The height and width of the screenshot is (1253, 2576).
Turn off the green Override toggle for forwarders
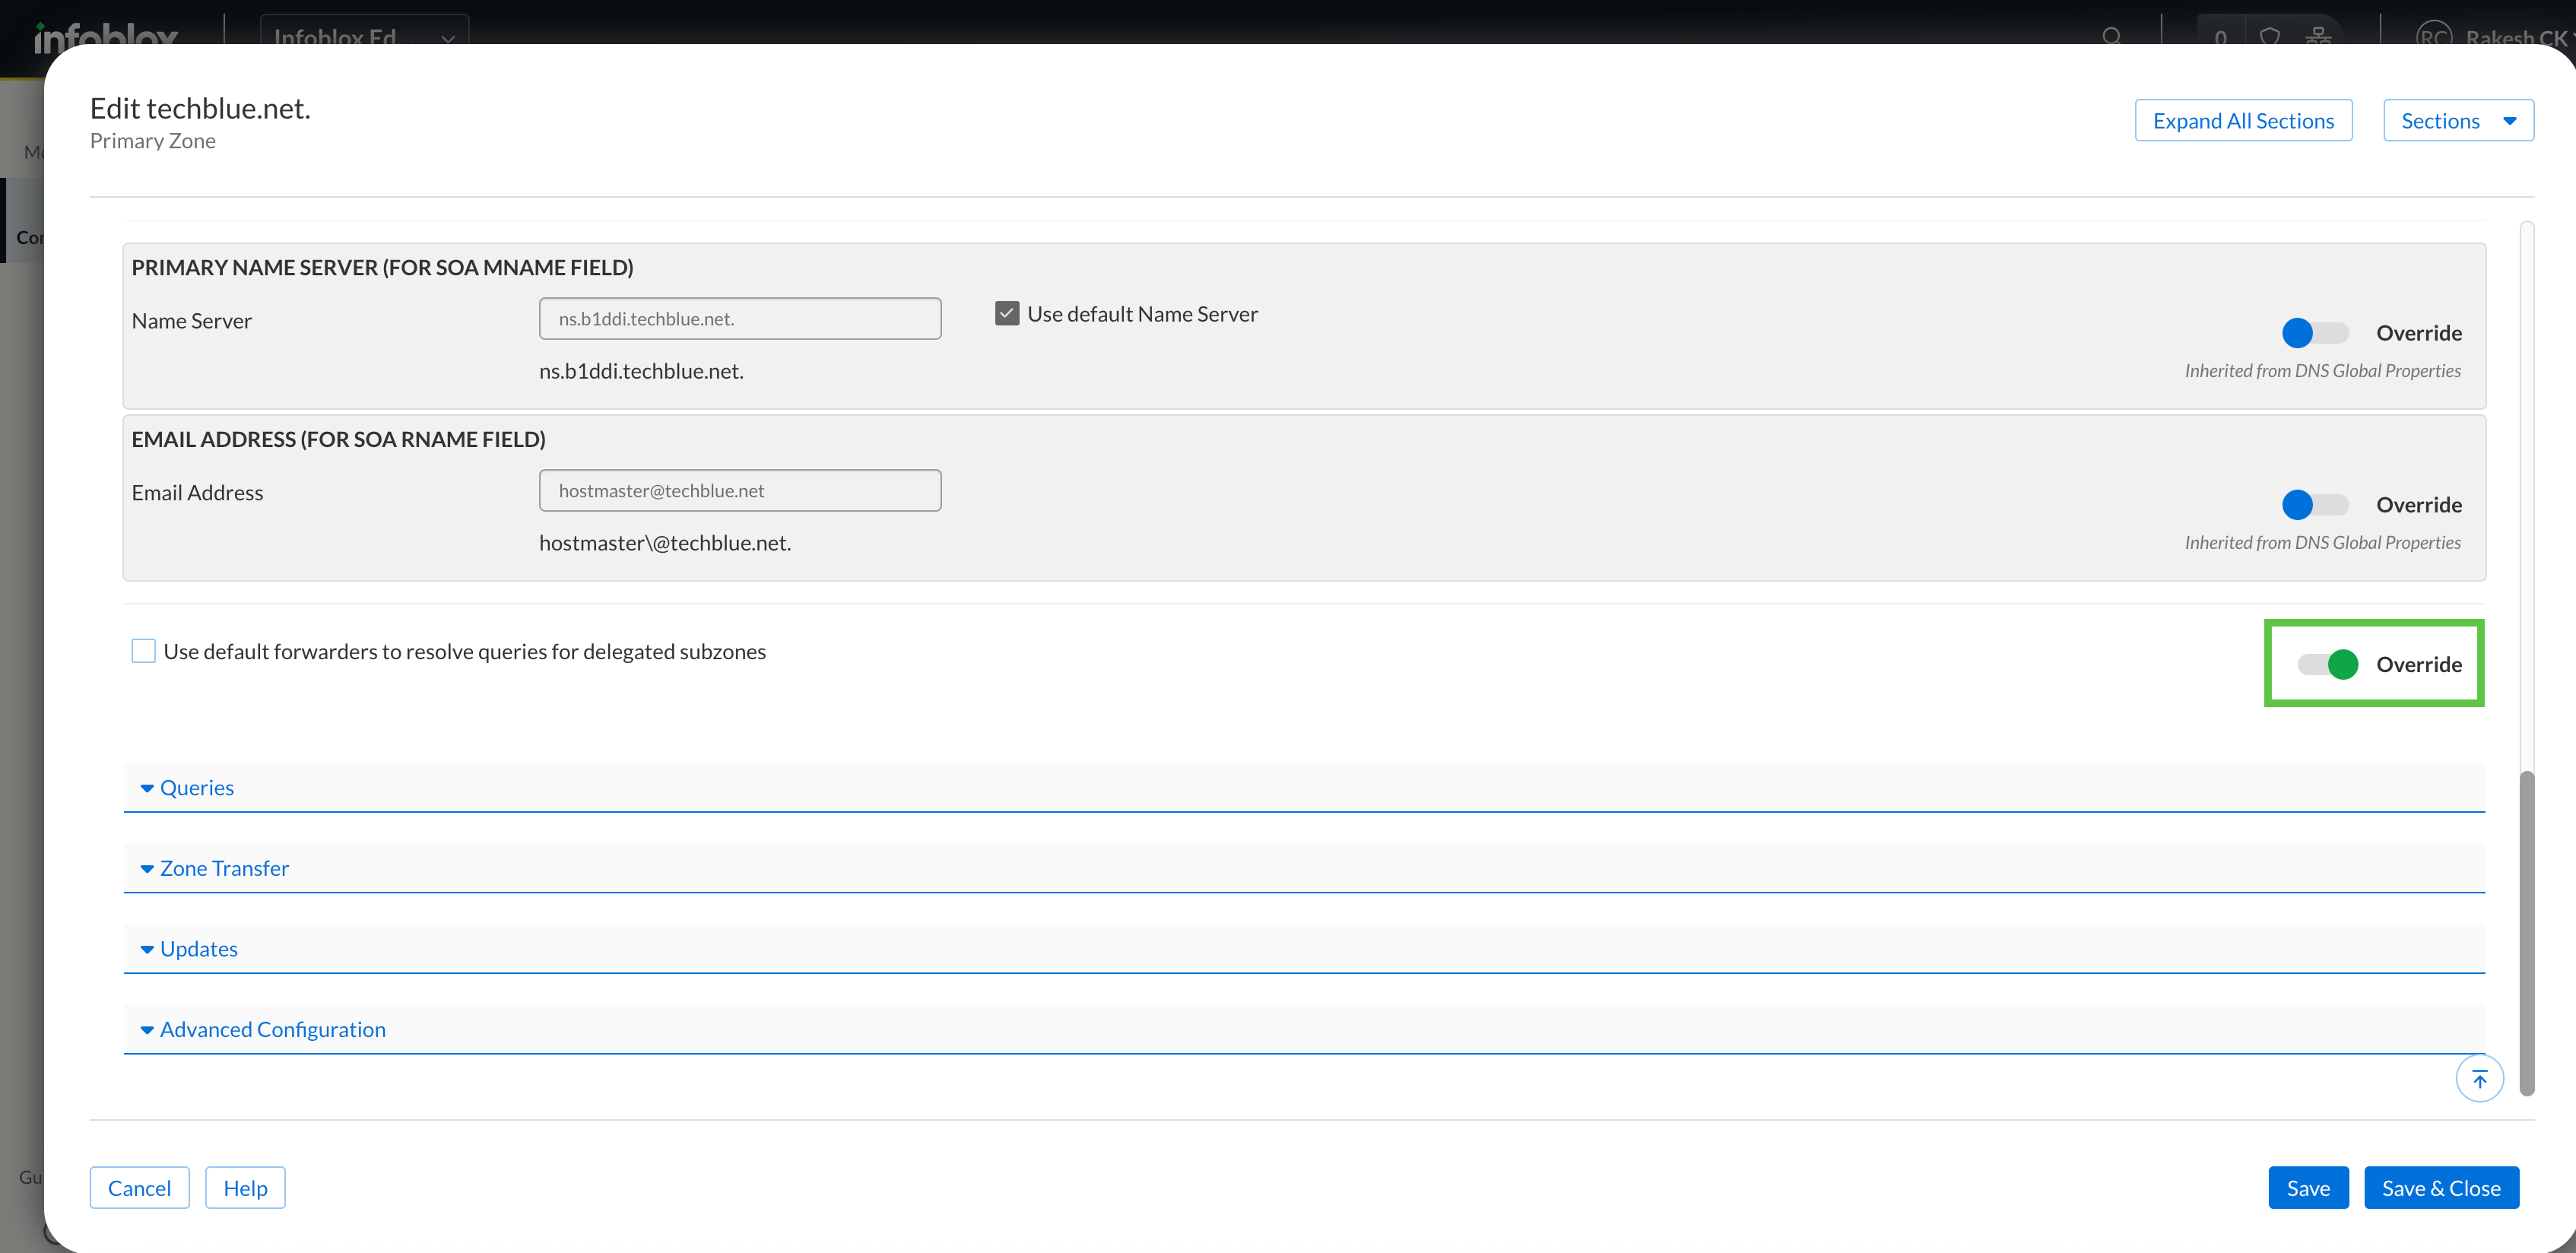point(2327,664)
